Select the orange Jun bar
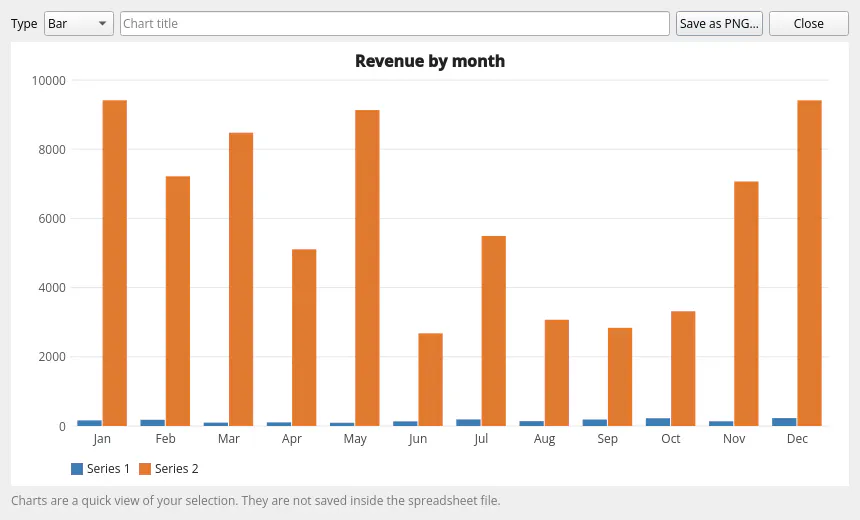860x520 pixels. point(431,380)
